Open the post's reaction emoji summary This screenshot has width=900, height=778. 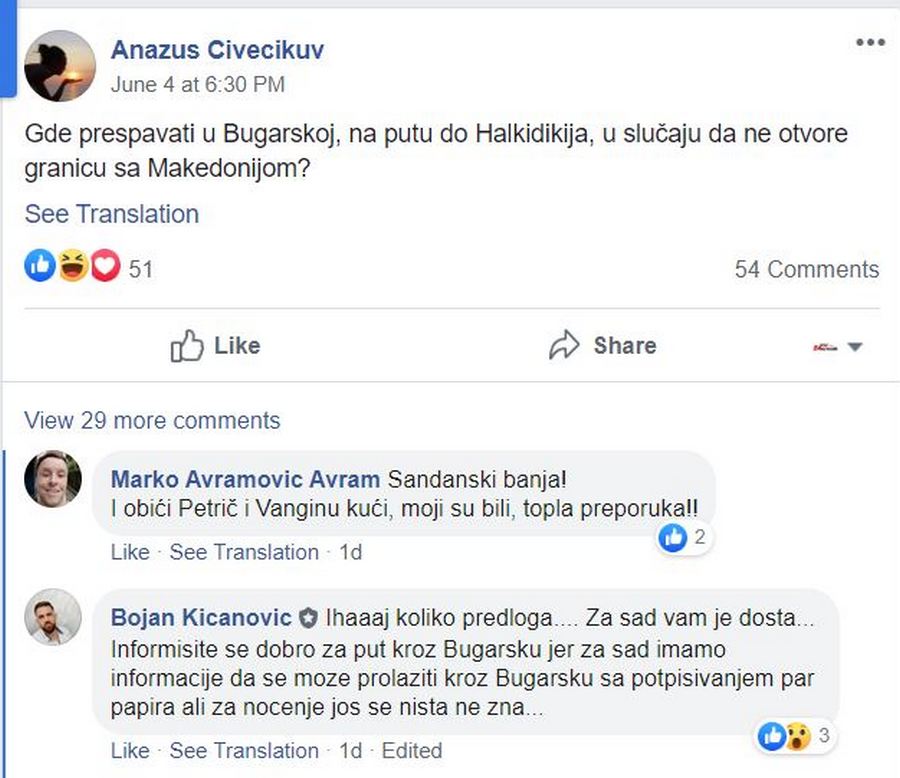[x=72, y=268]
